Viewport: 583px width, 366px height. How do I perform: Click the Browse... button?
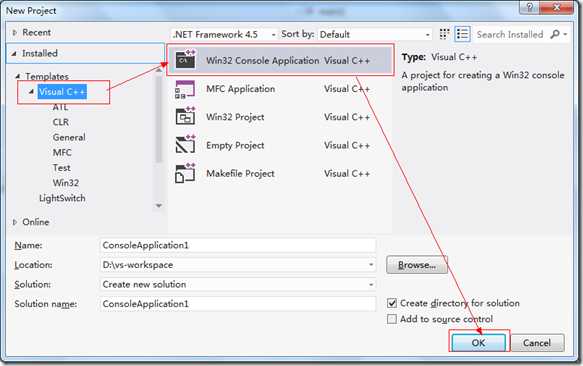pyautogui.click(x=417, y=265)
